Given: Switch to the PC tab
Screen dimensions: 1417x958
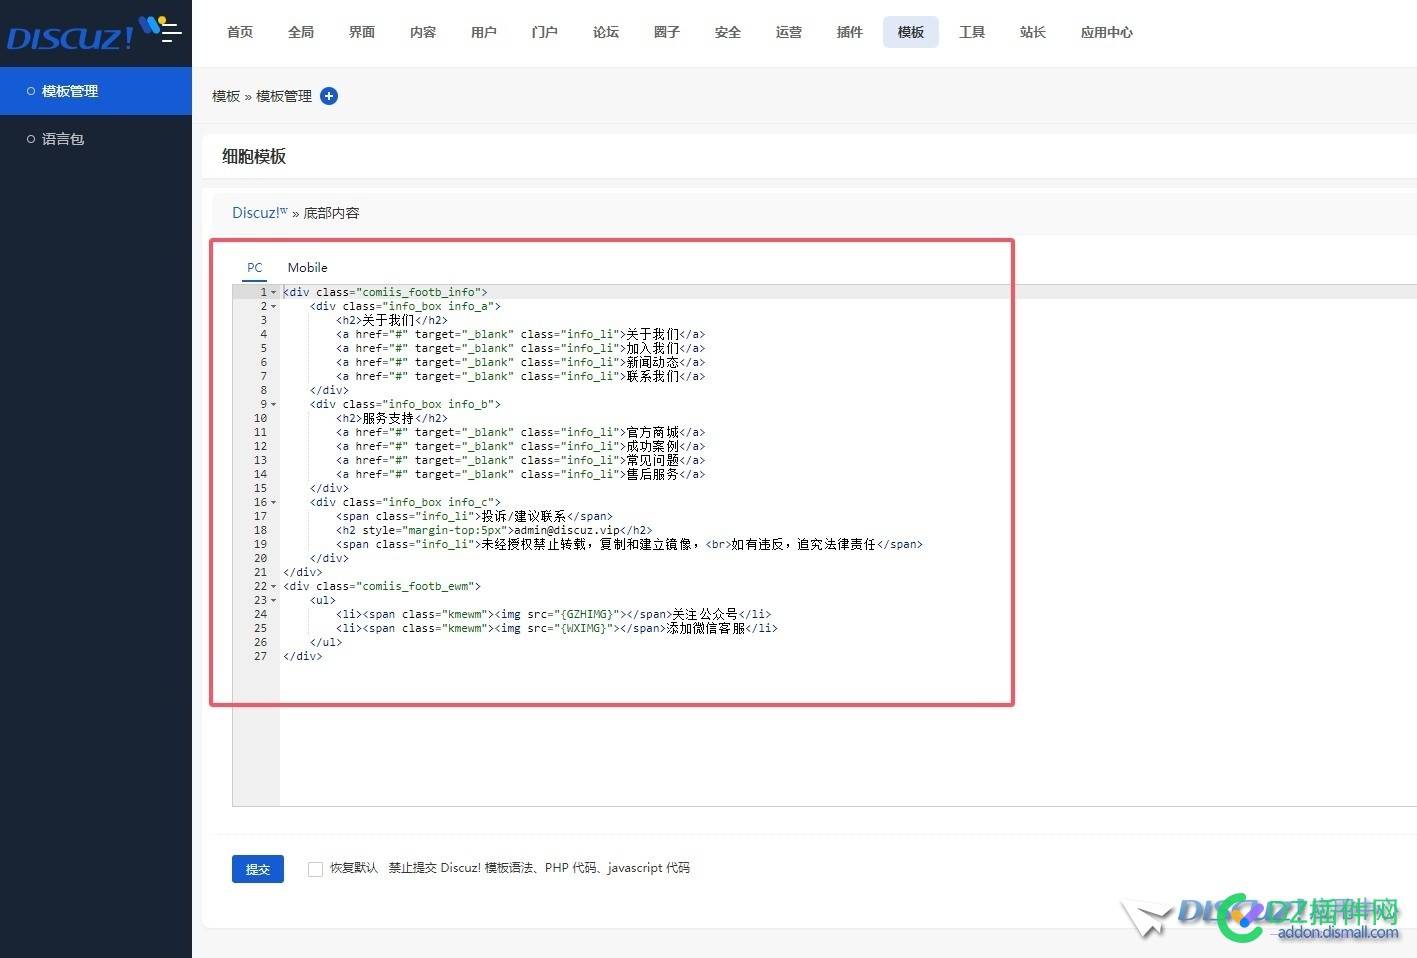Looking at the screenshot, I should (255, 268).
